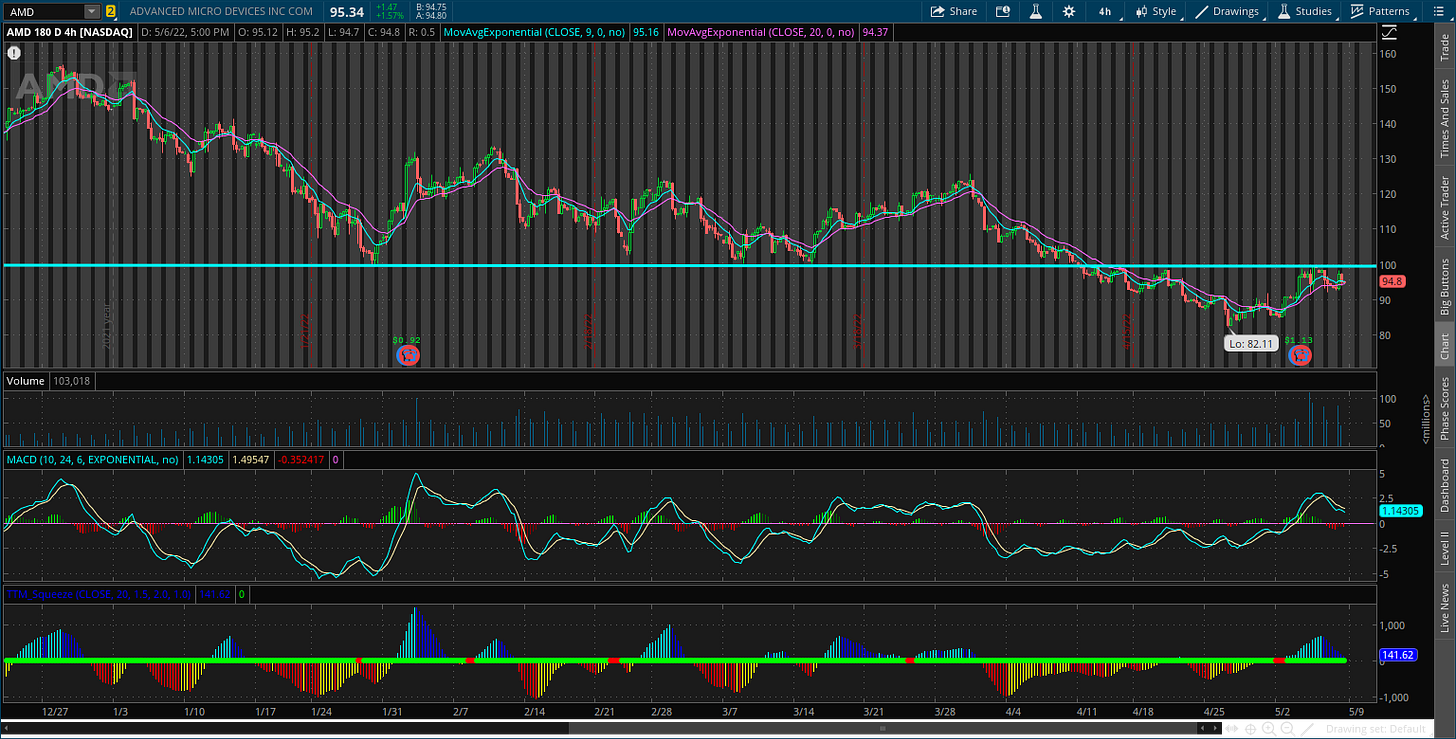Click the TTM_Squeeze study label
The height and width of the screenshot is (739, 1456).
[x=100, y=594]
